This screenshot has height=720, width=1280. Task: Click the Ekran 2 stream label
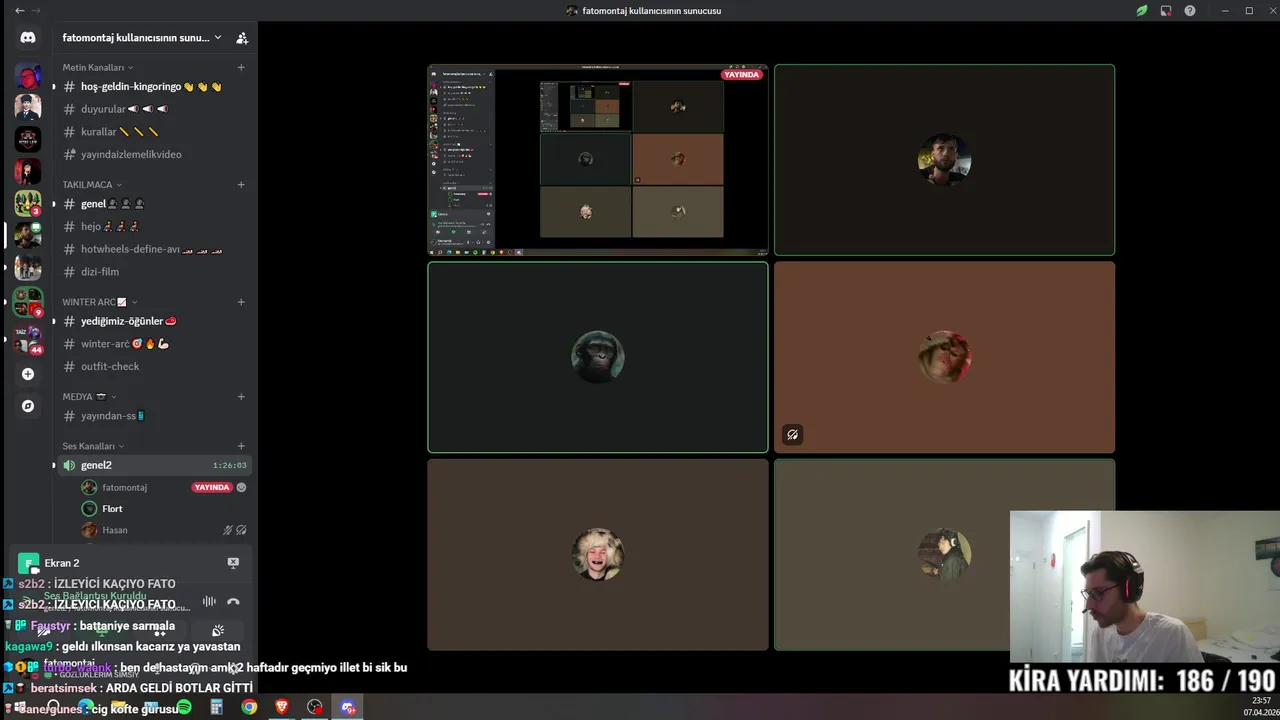(x=62, y=563)
